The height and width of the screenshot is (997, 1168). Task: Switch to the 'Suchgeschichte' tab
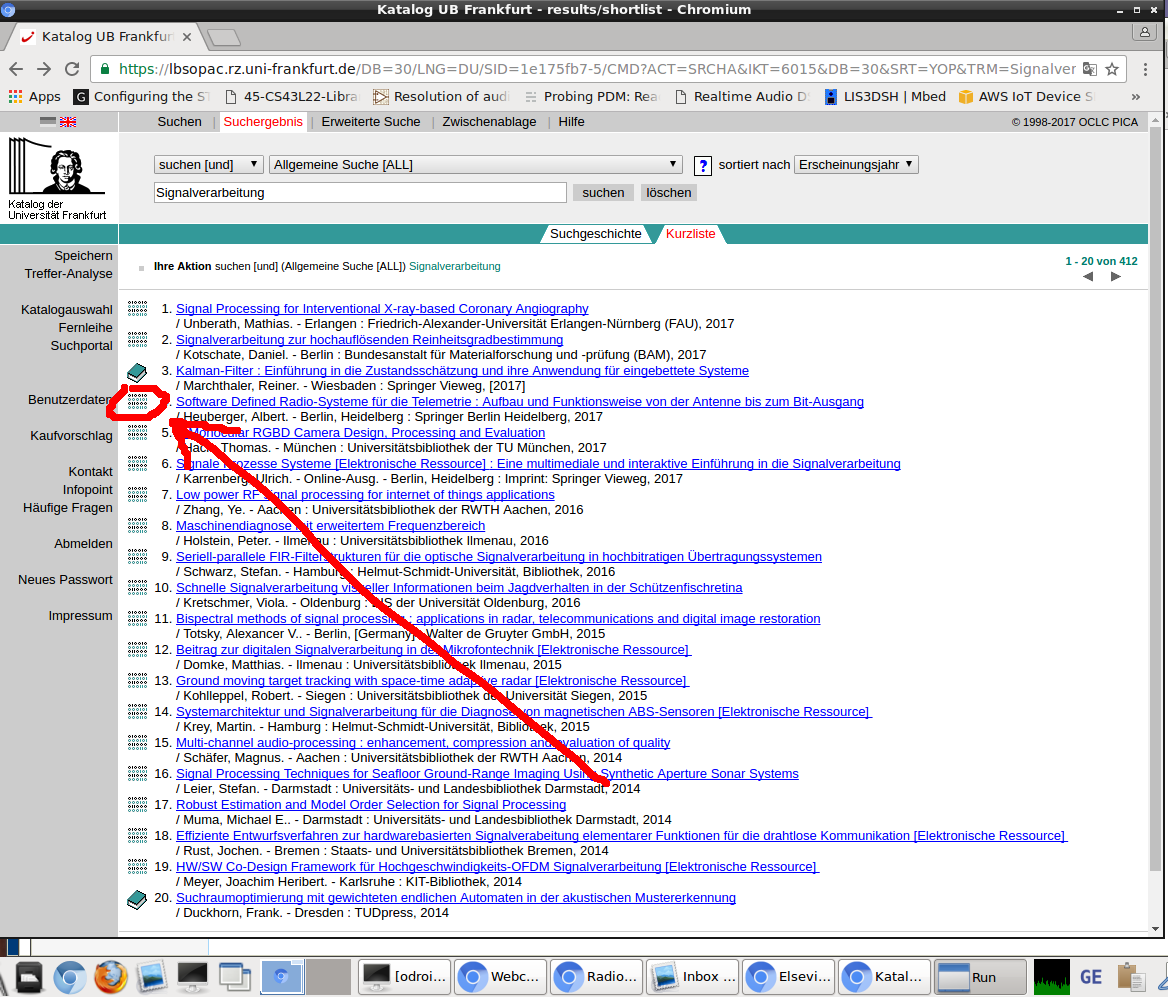click(596, 234)
